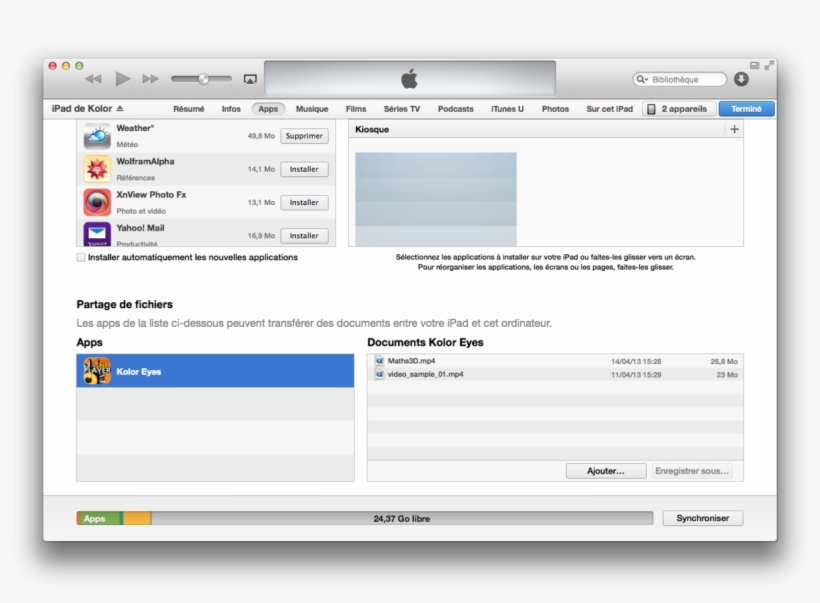Image resolution: width=820 pixels, height=603 pixels.
Task: Click the Apps segment of capacity bar
Action: point(98,519)
